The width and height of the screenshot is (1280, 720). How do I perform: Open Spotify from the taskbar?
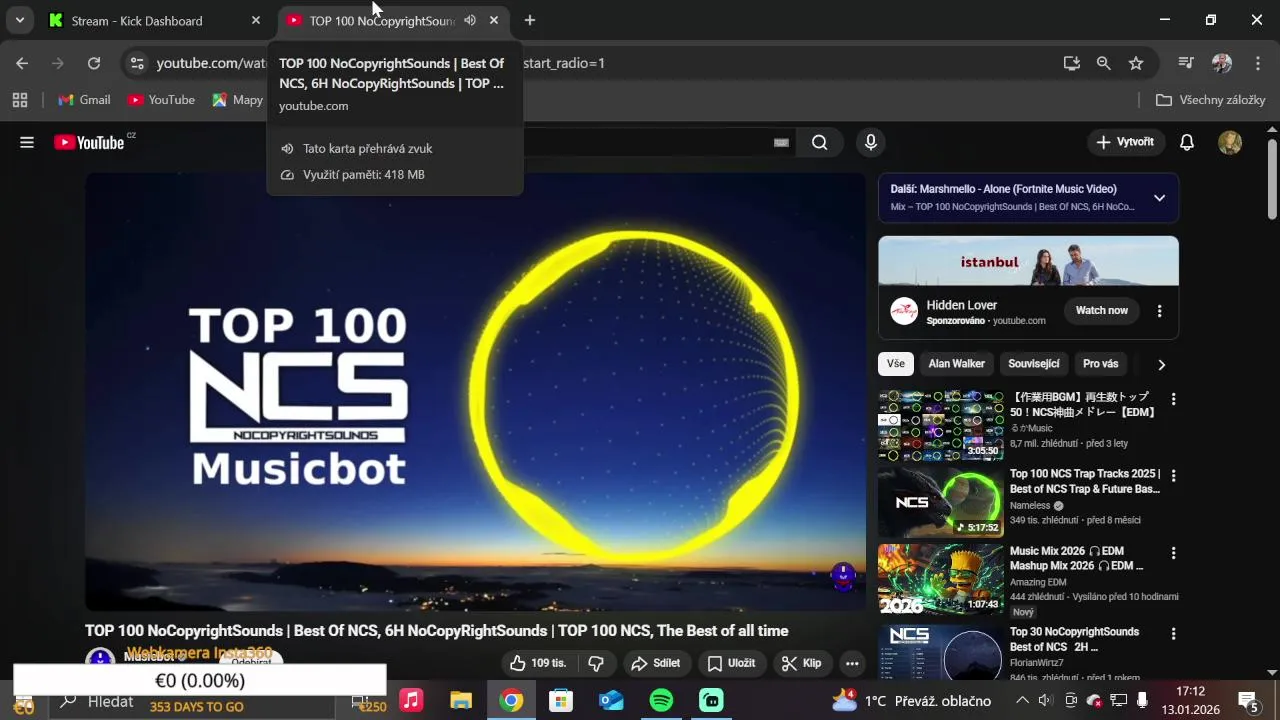(661, 700)
